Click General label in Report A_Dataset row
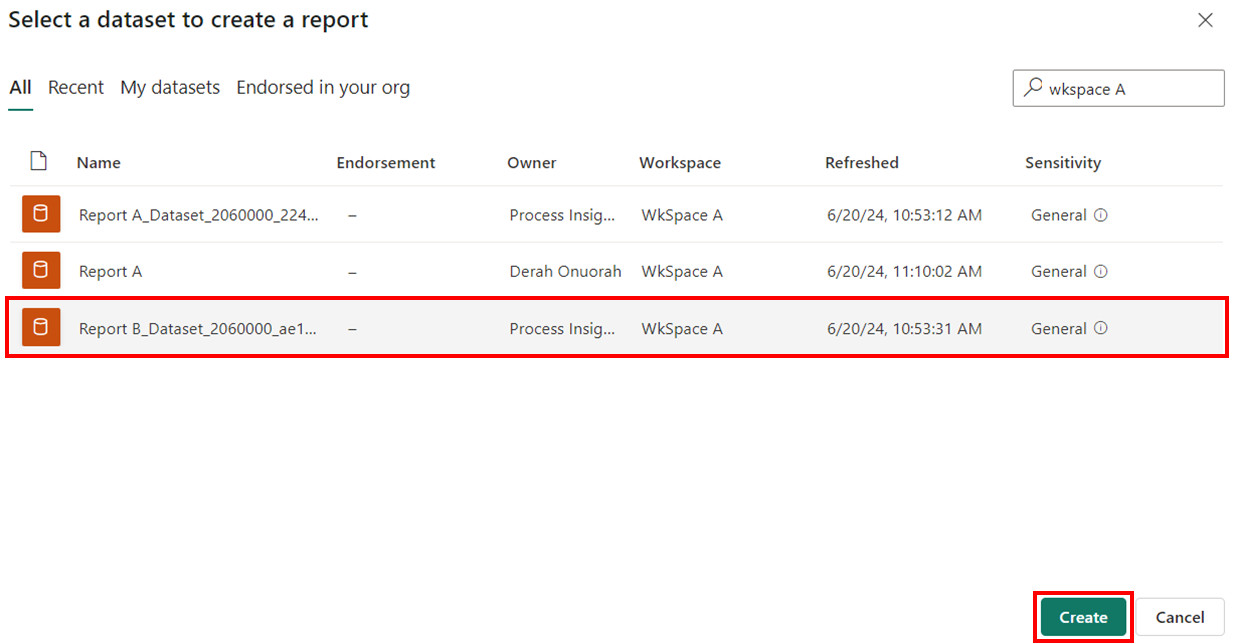 1059,215
